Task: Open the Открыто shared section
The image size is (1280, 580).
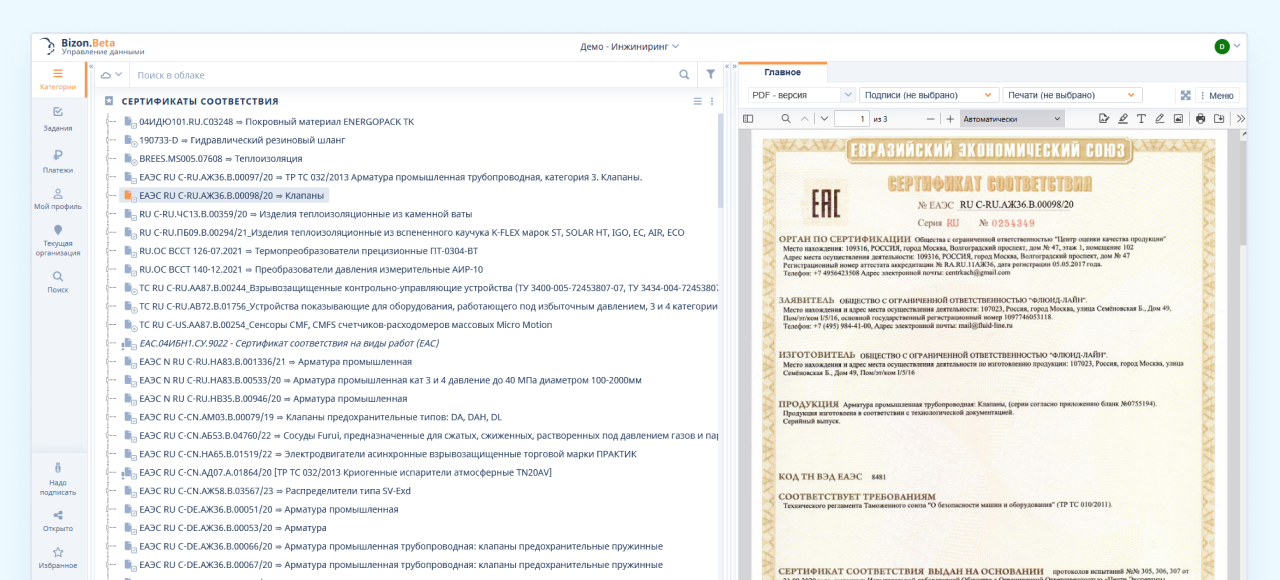Action: pyautogui.click(x=57, y=521)
